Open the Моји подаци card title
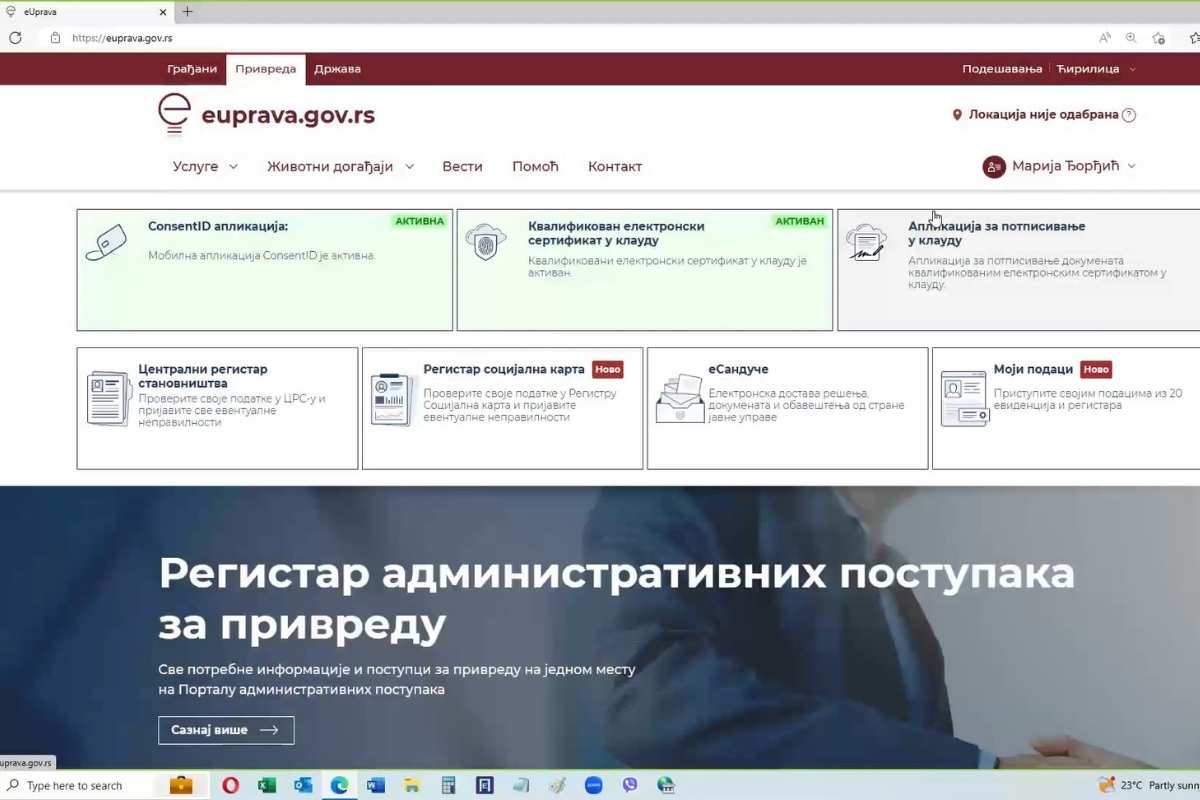Image resolution: width=1200 pixels, height=800 pixels. tap(1033, 369)
